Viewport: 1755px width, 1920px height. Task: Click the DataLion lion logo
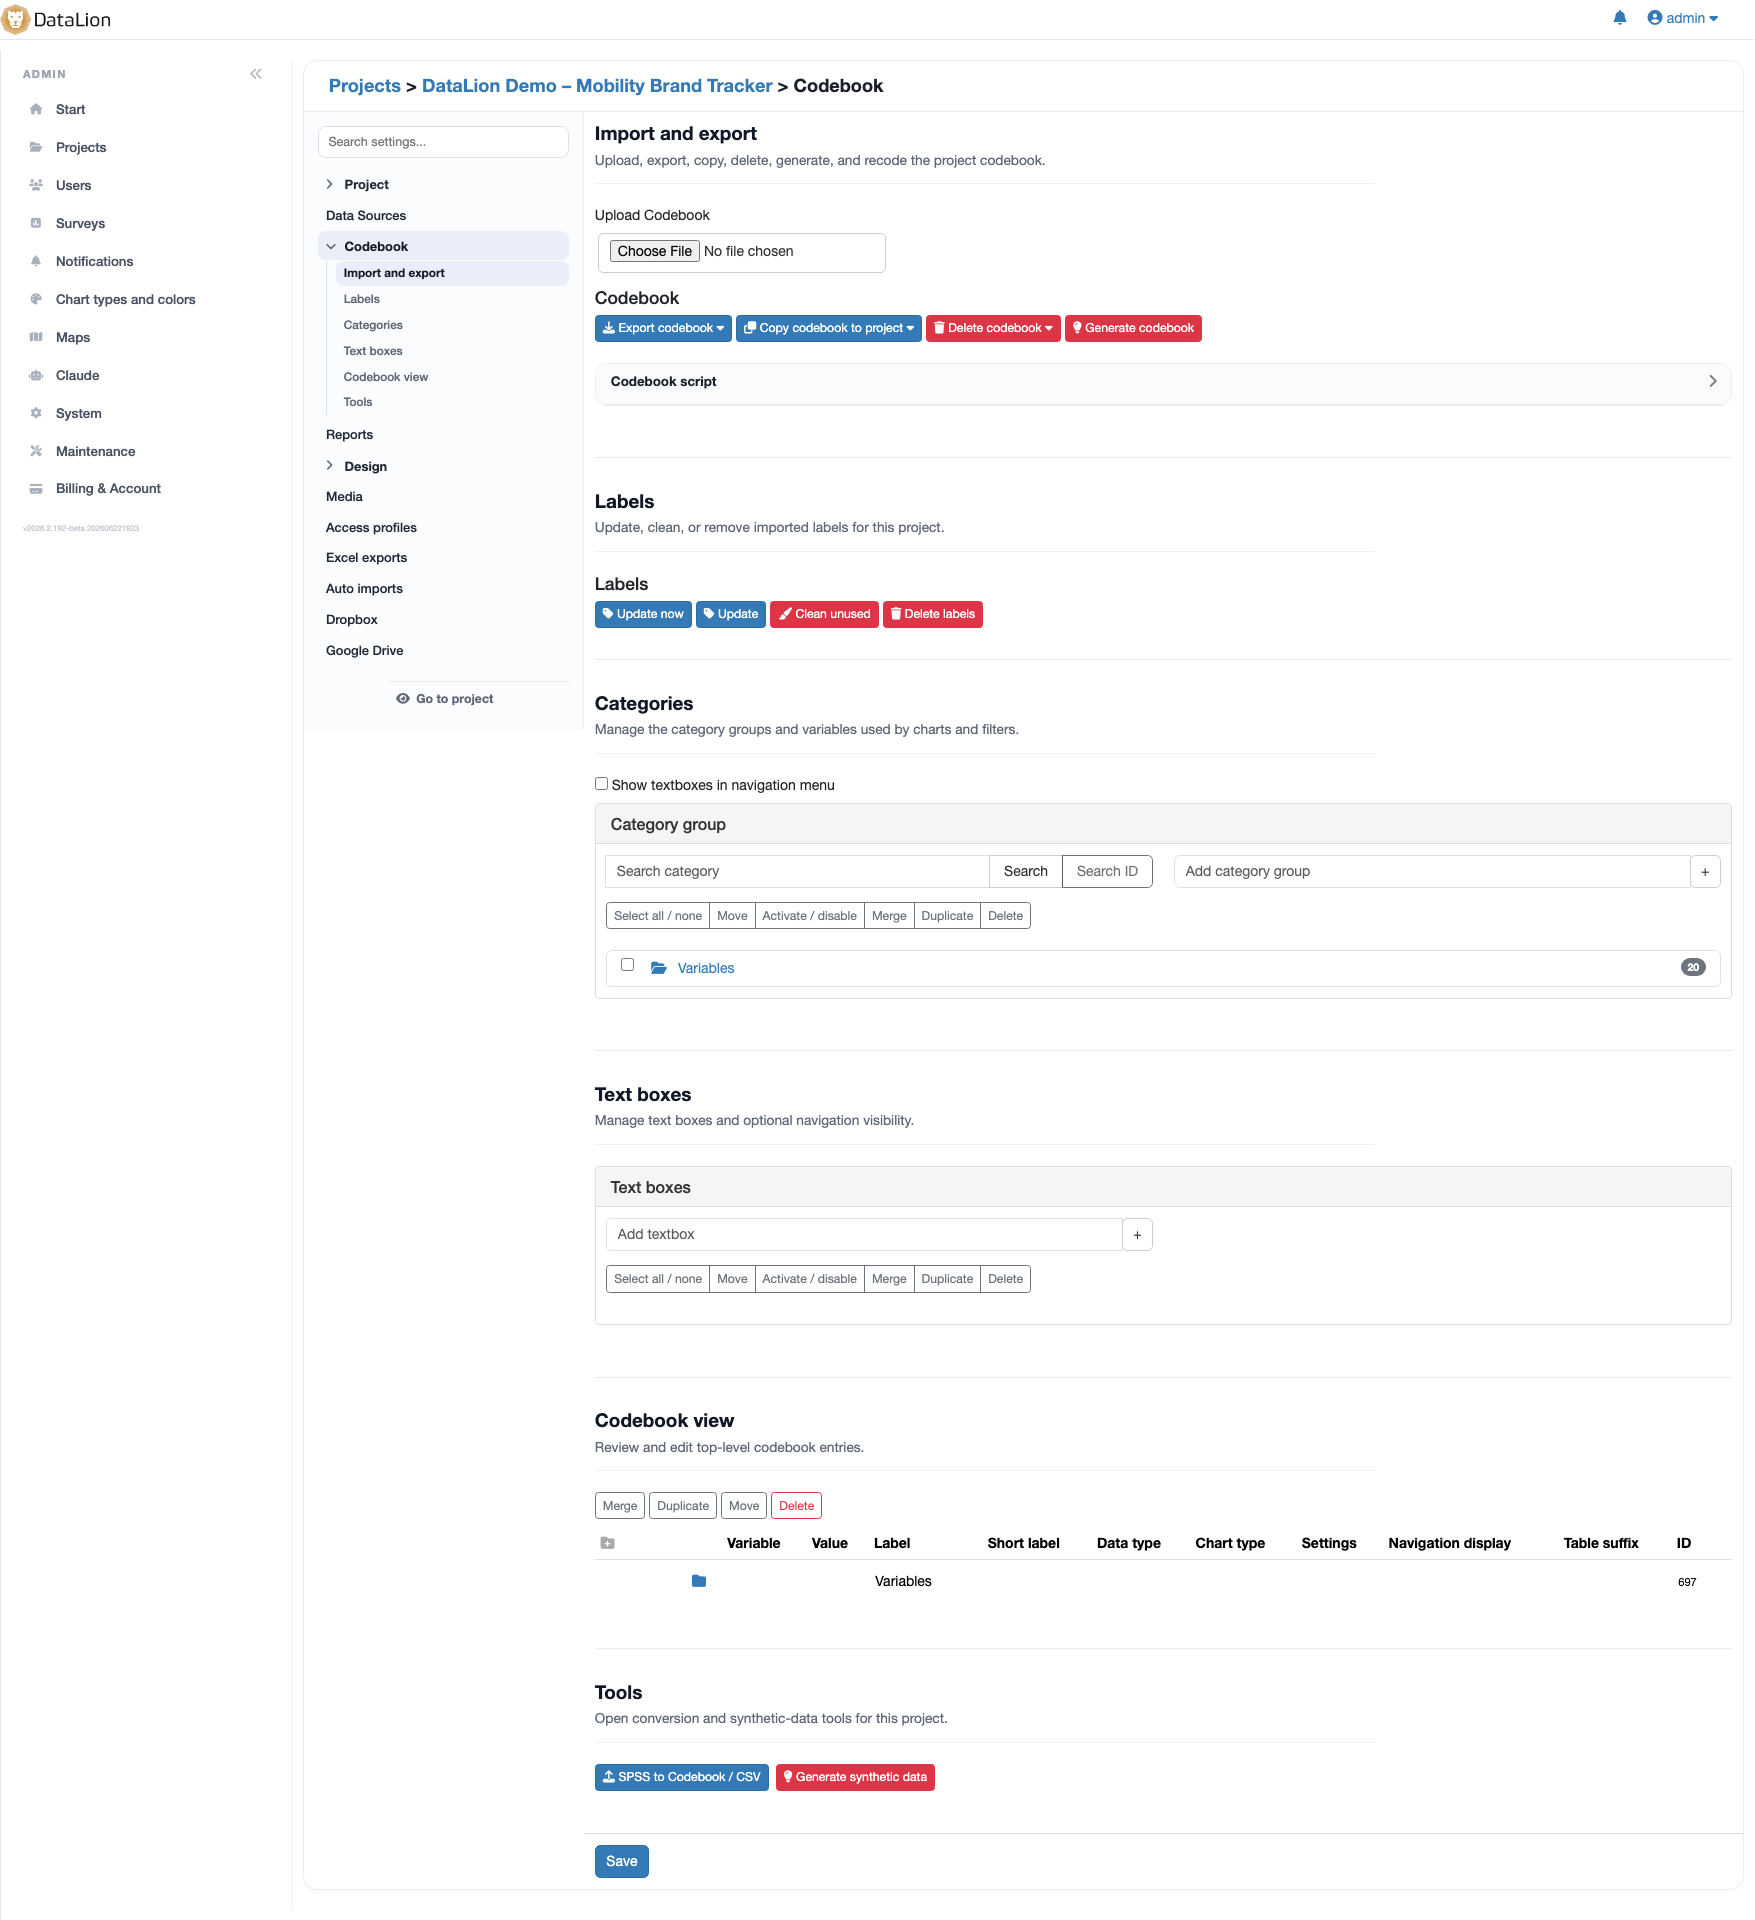pos(16,19)
